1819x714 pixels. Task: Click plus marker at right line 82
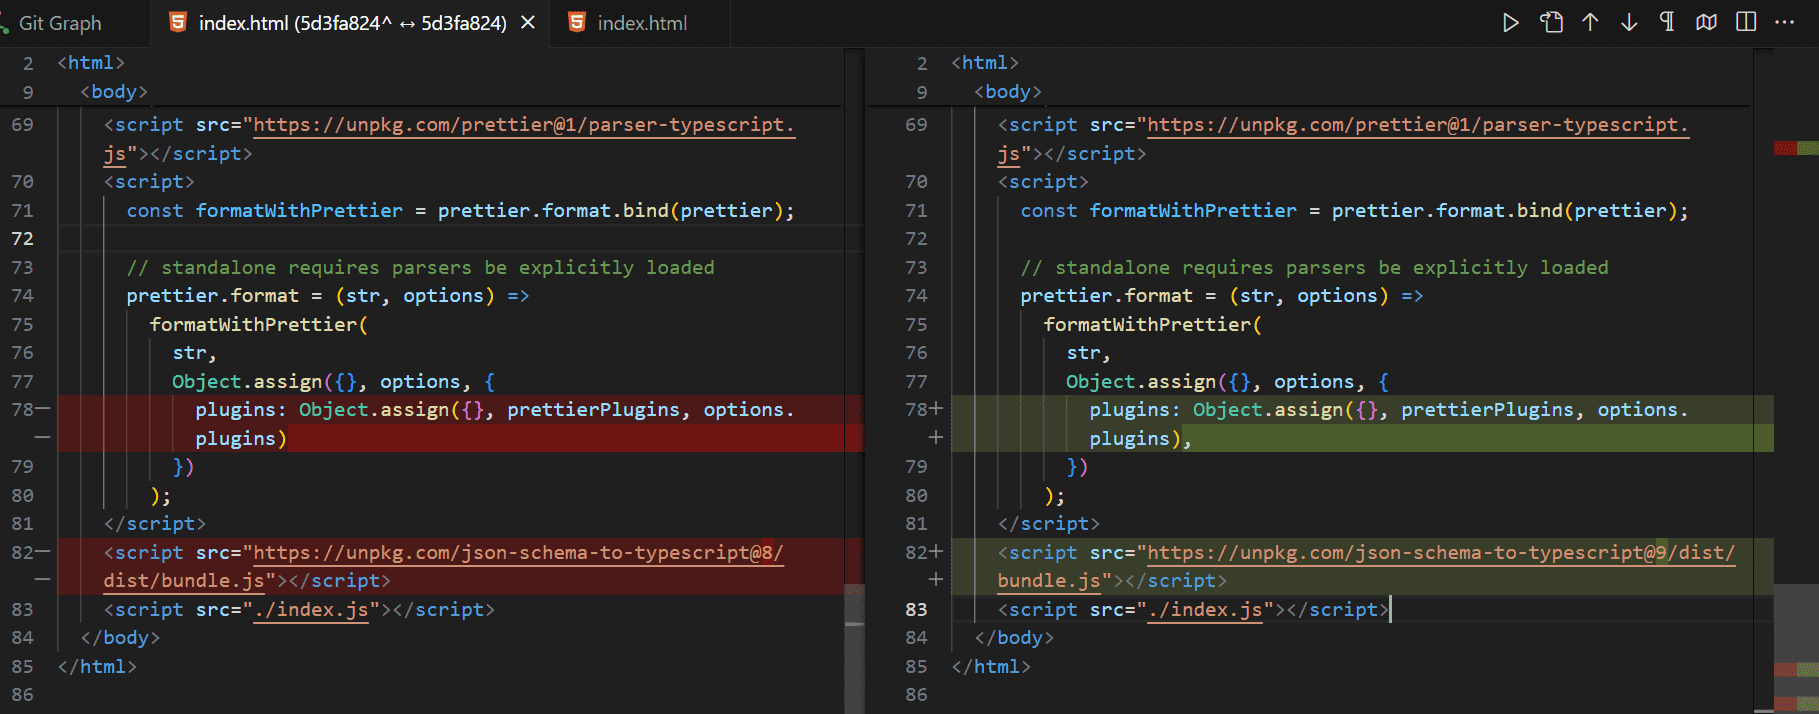(x=936, y=552)
